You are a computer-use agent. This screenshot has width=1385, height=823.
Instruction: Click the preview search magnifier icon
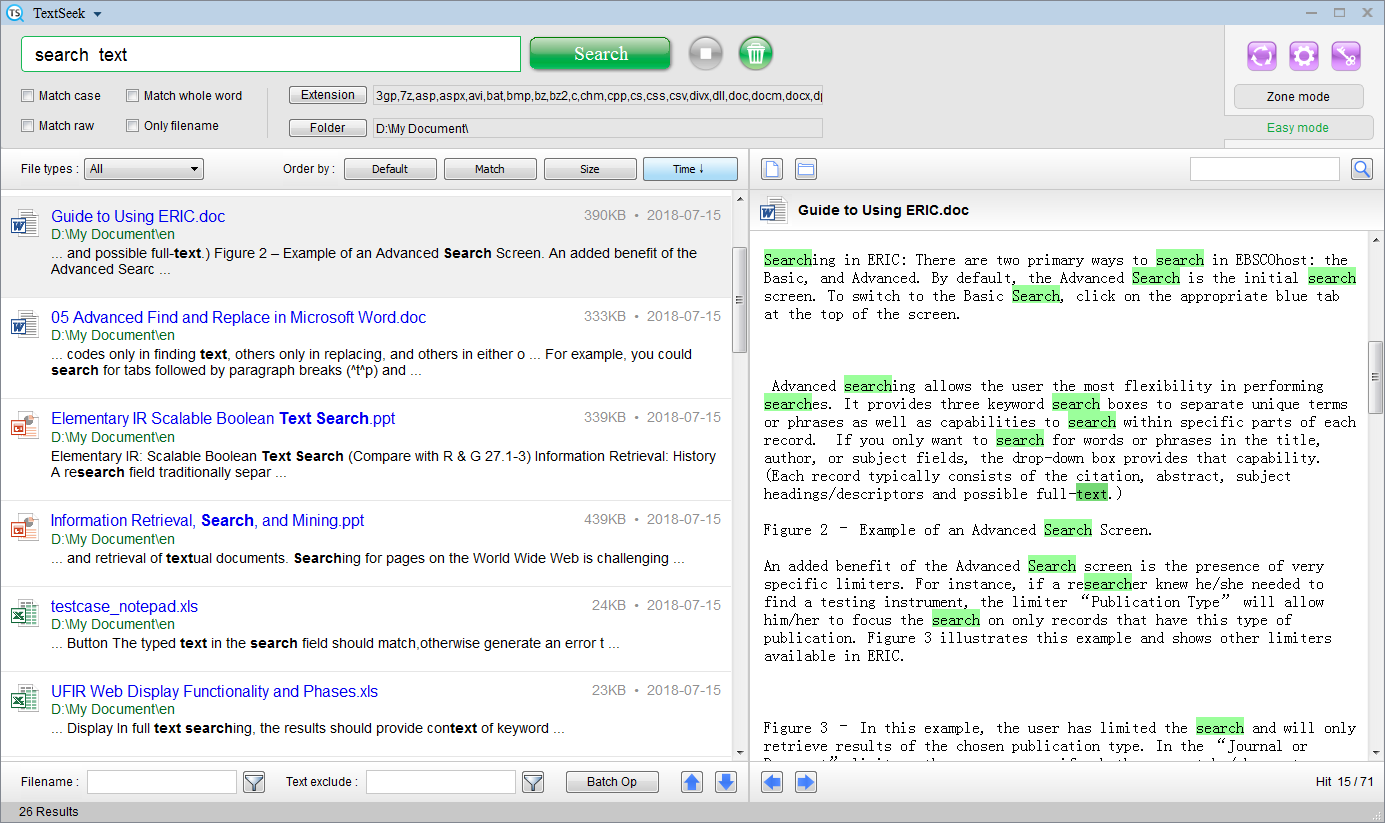point(1361,169)
